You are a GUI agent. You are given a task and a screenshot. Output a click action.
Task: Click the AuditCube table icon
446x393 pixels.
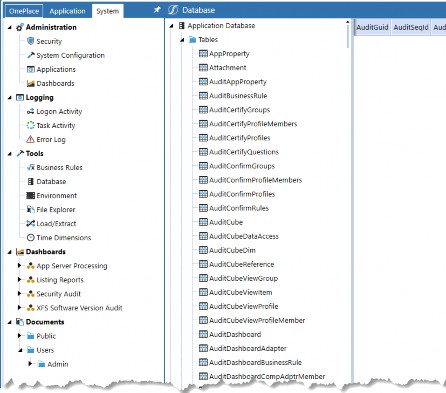203,222
